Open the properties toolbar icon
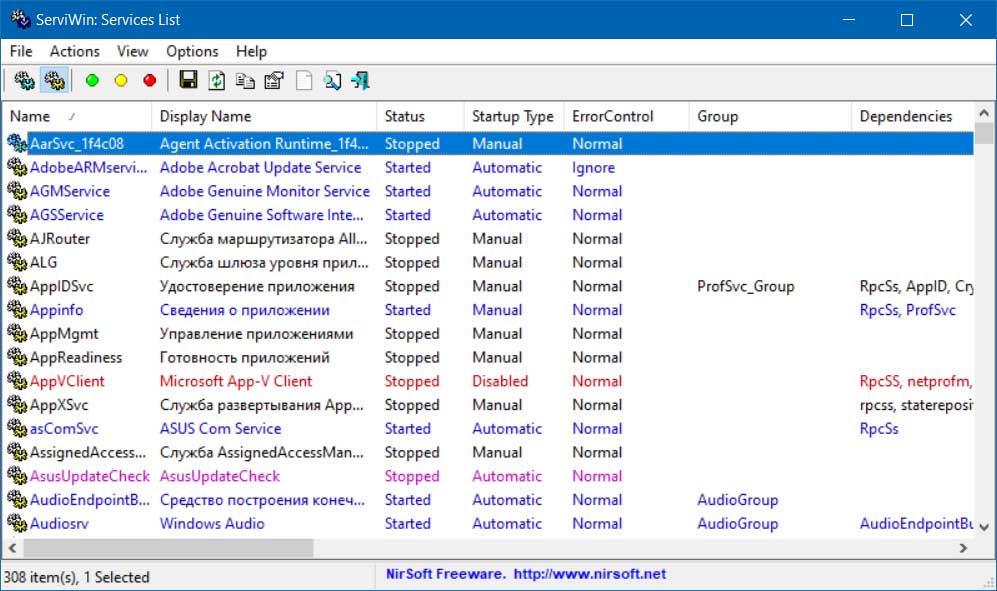The image size is (997, 591). point(274,81)
